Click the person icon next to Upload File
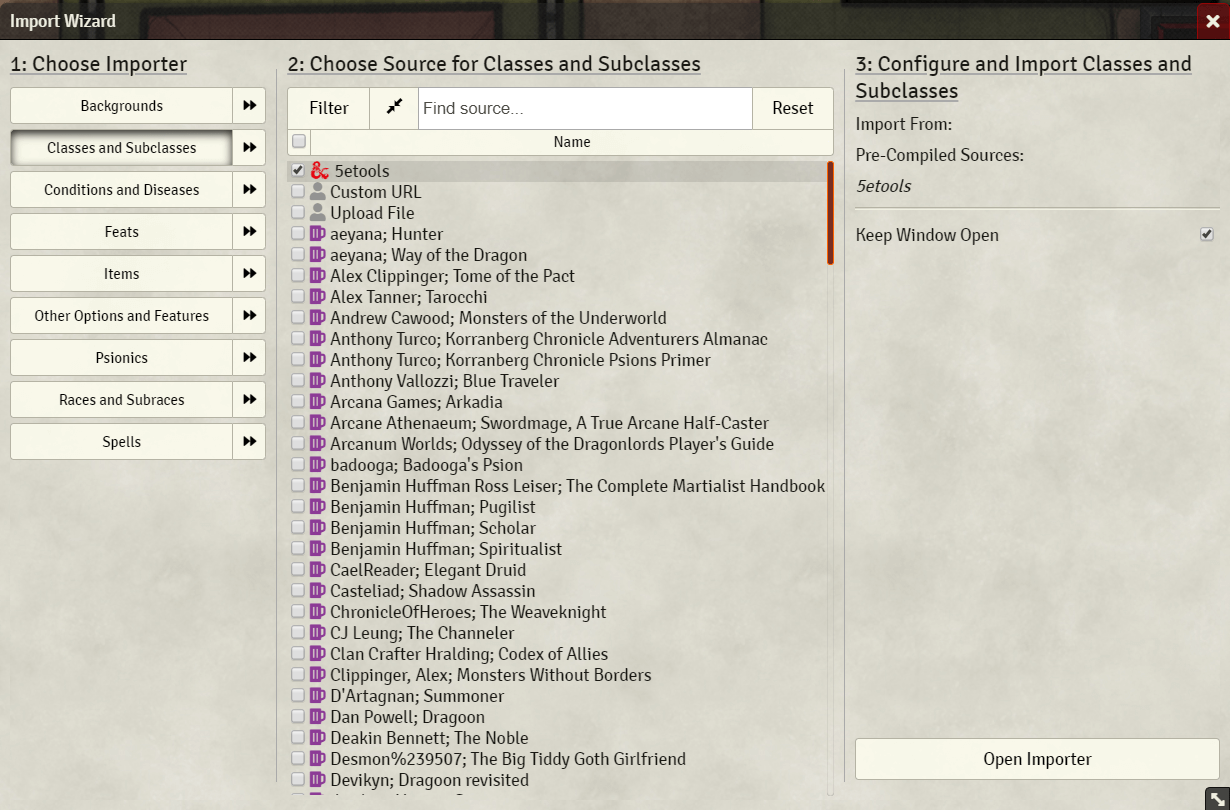Viewport: 1230px width, 810px height. coord(318,213)
